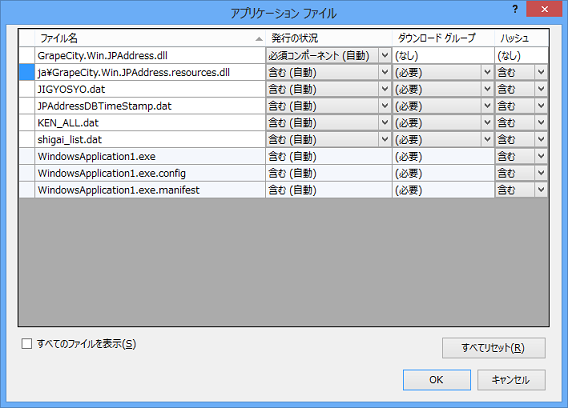
Task: Expand publish status dropdown for JIGYOSYO.dat
Action: (385, 89)
